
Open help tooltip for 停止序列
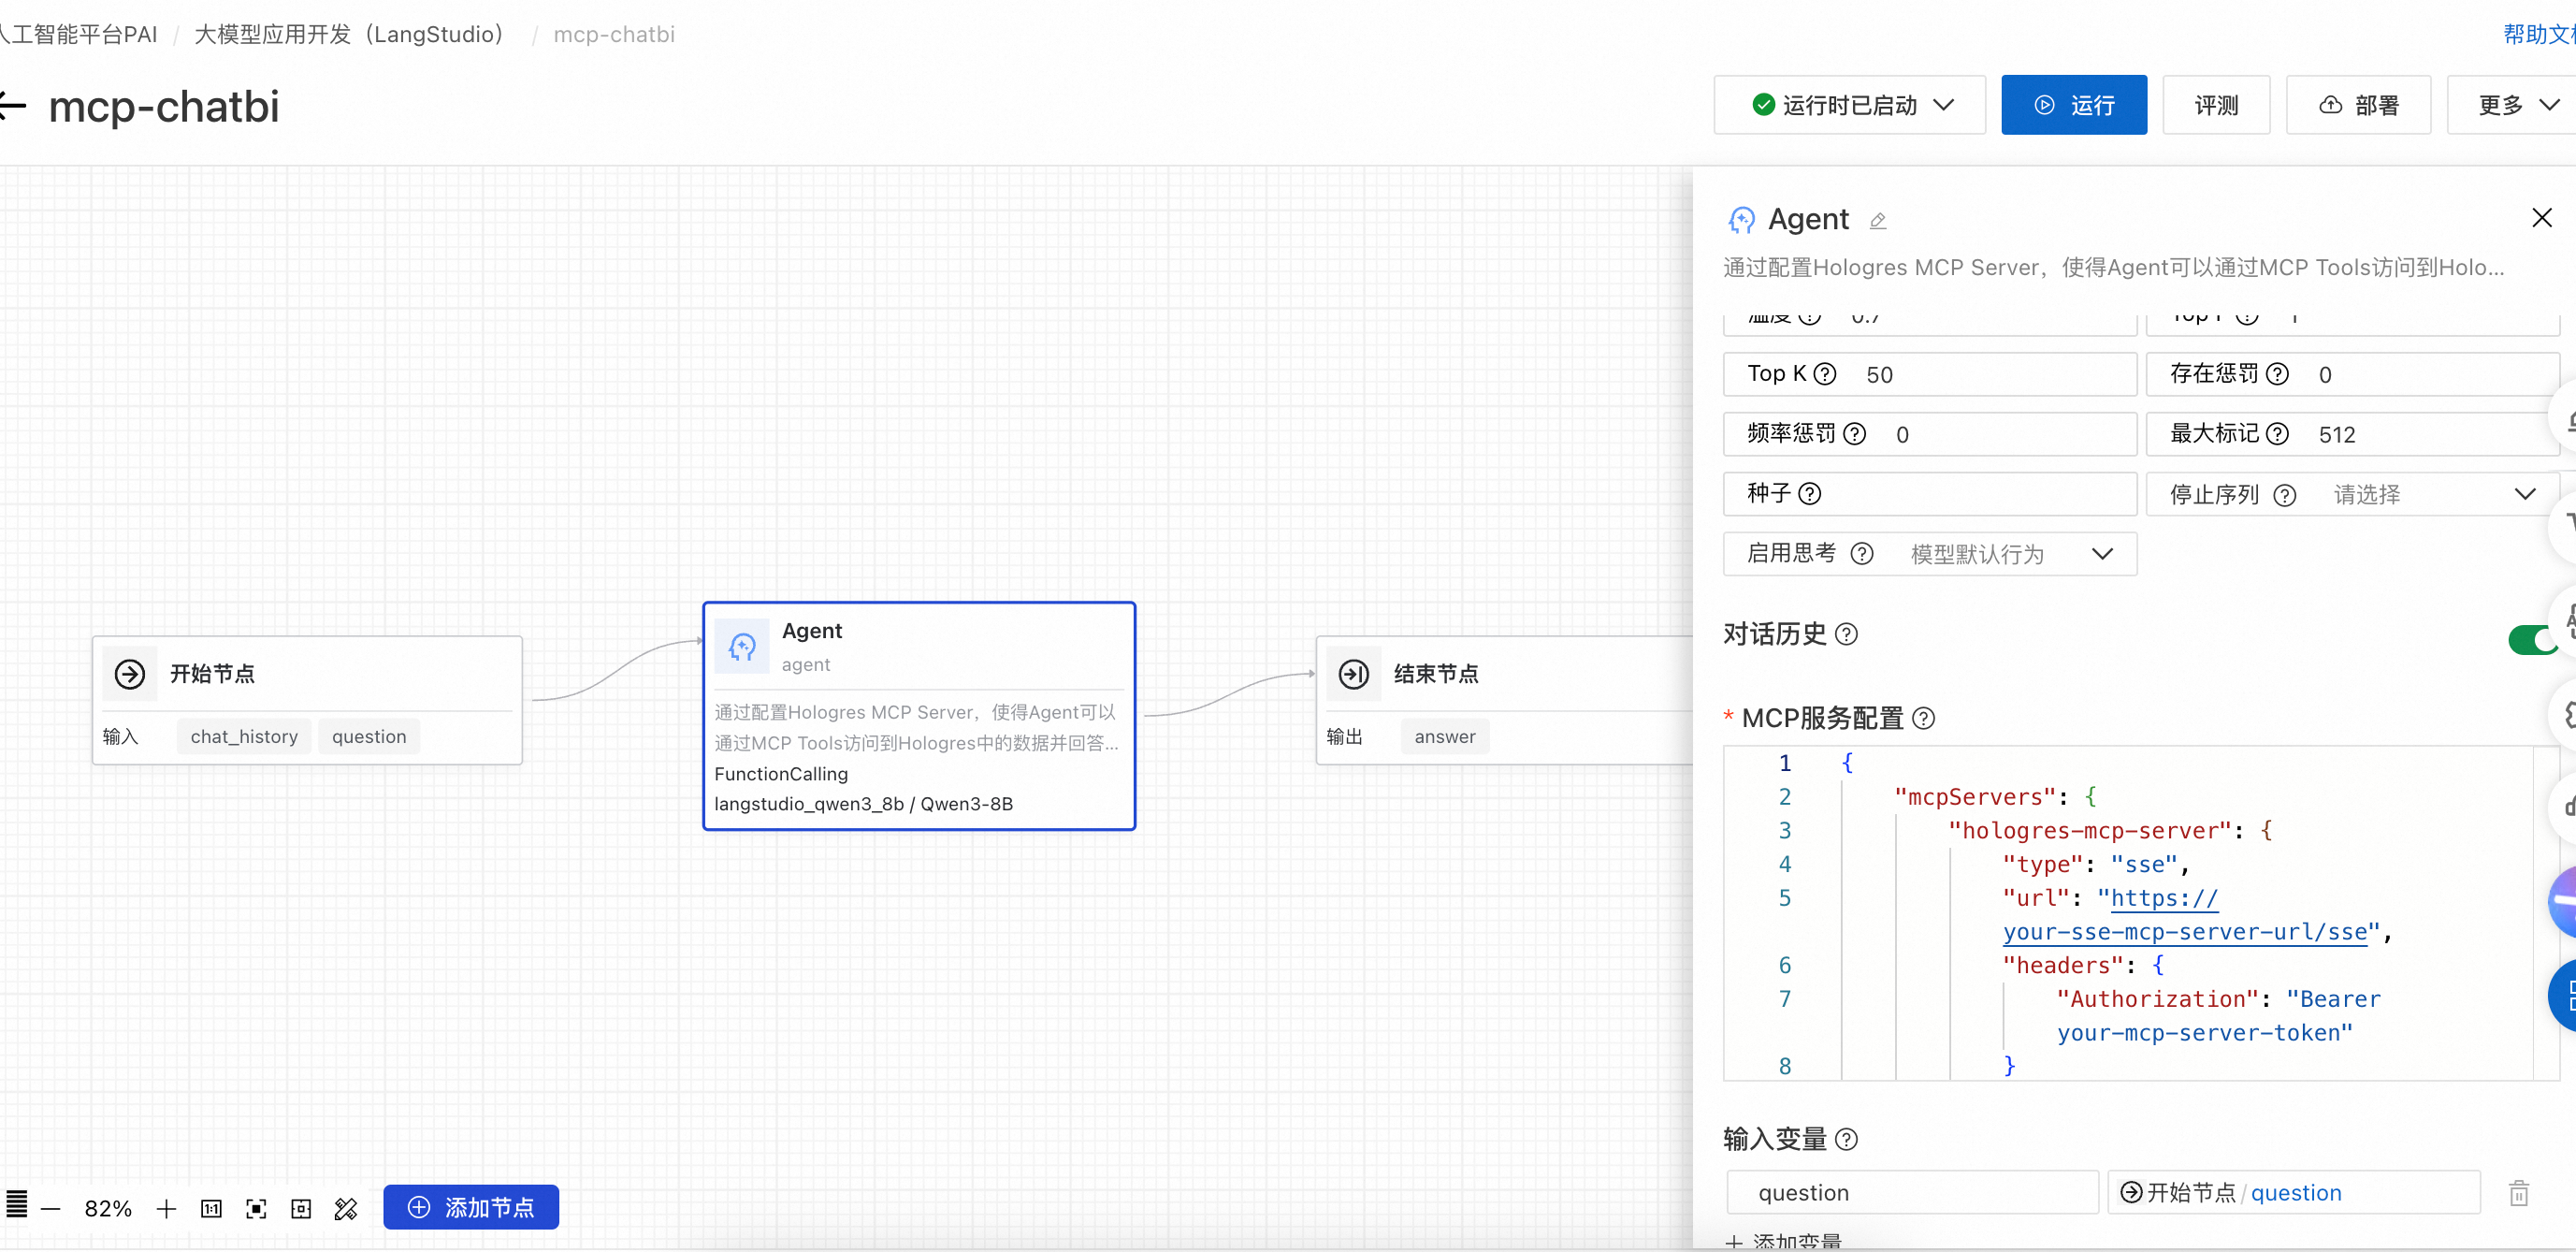click(x=2284, y=495)
